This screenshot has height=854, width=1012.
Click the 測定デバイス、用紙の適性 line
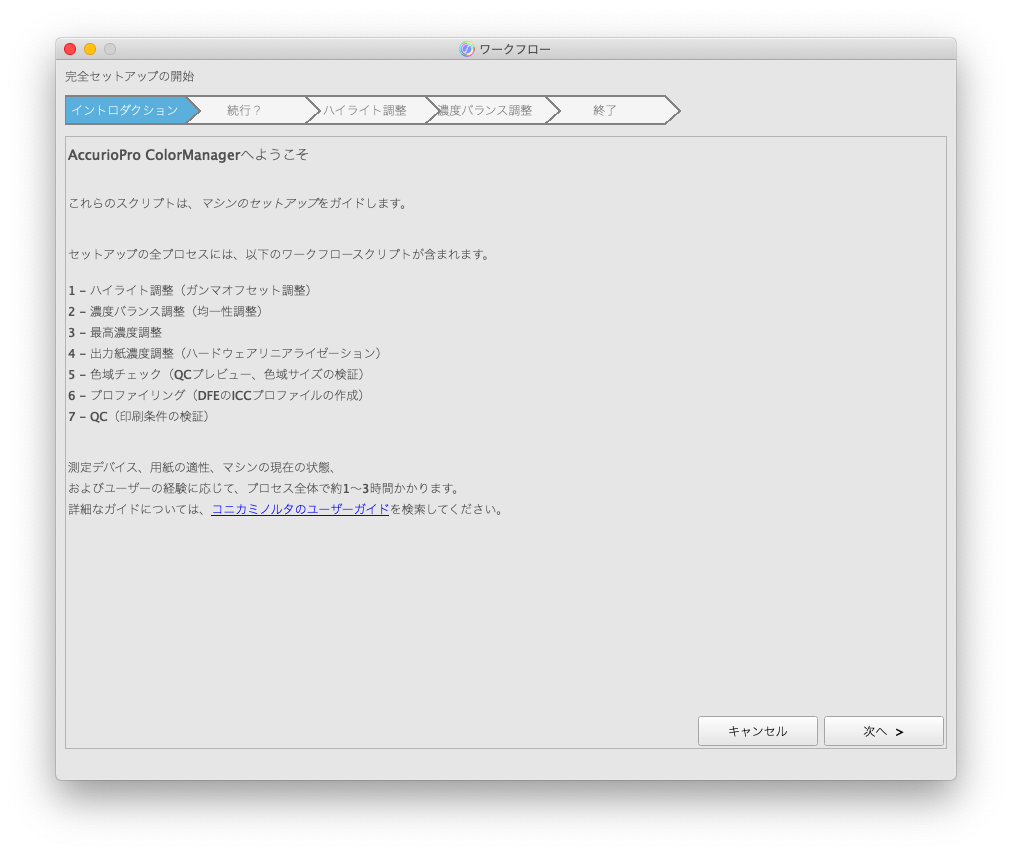[202, 467]
